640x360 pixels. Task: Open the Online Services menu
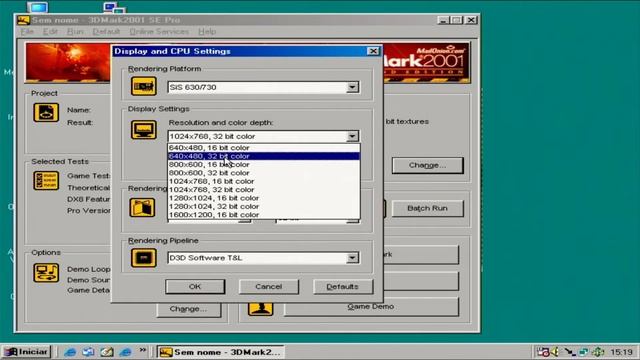coord(159,31)
